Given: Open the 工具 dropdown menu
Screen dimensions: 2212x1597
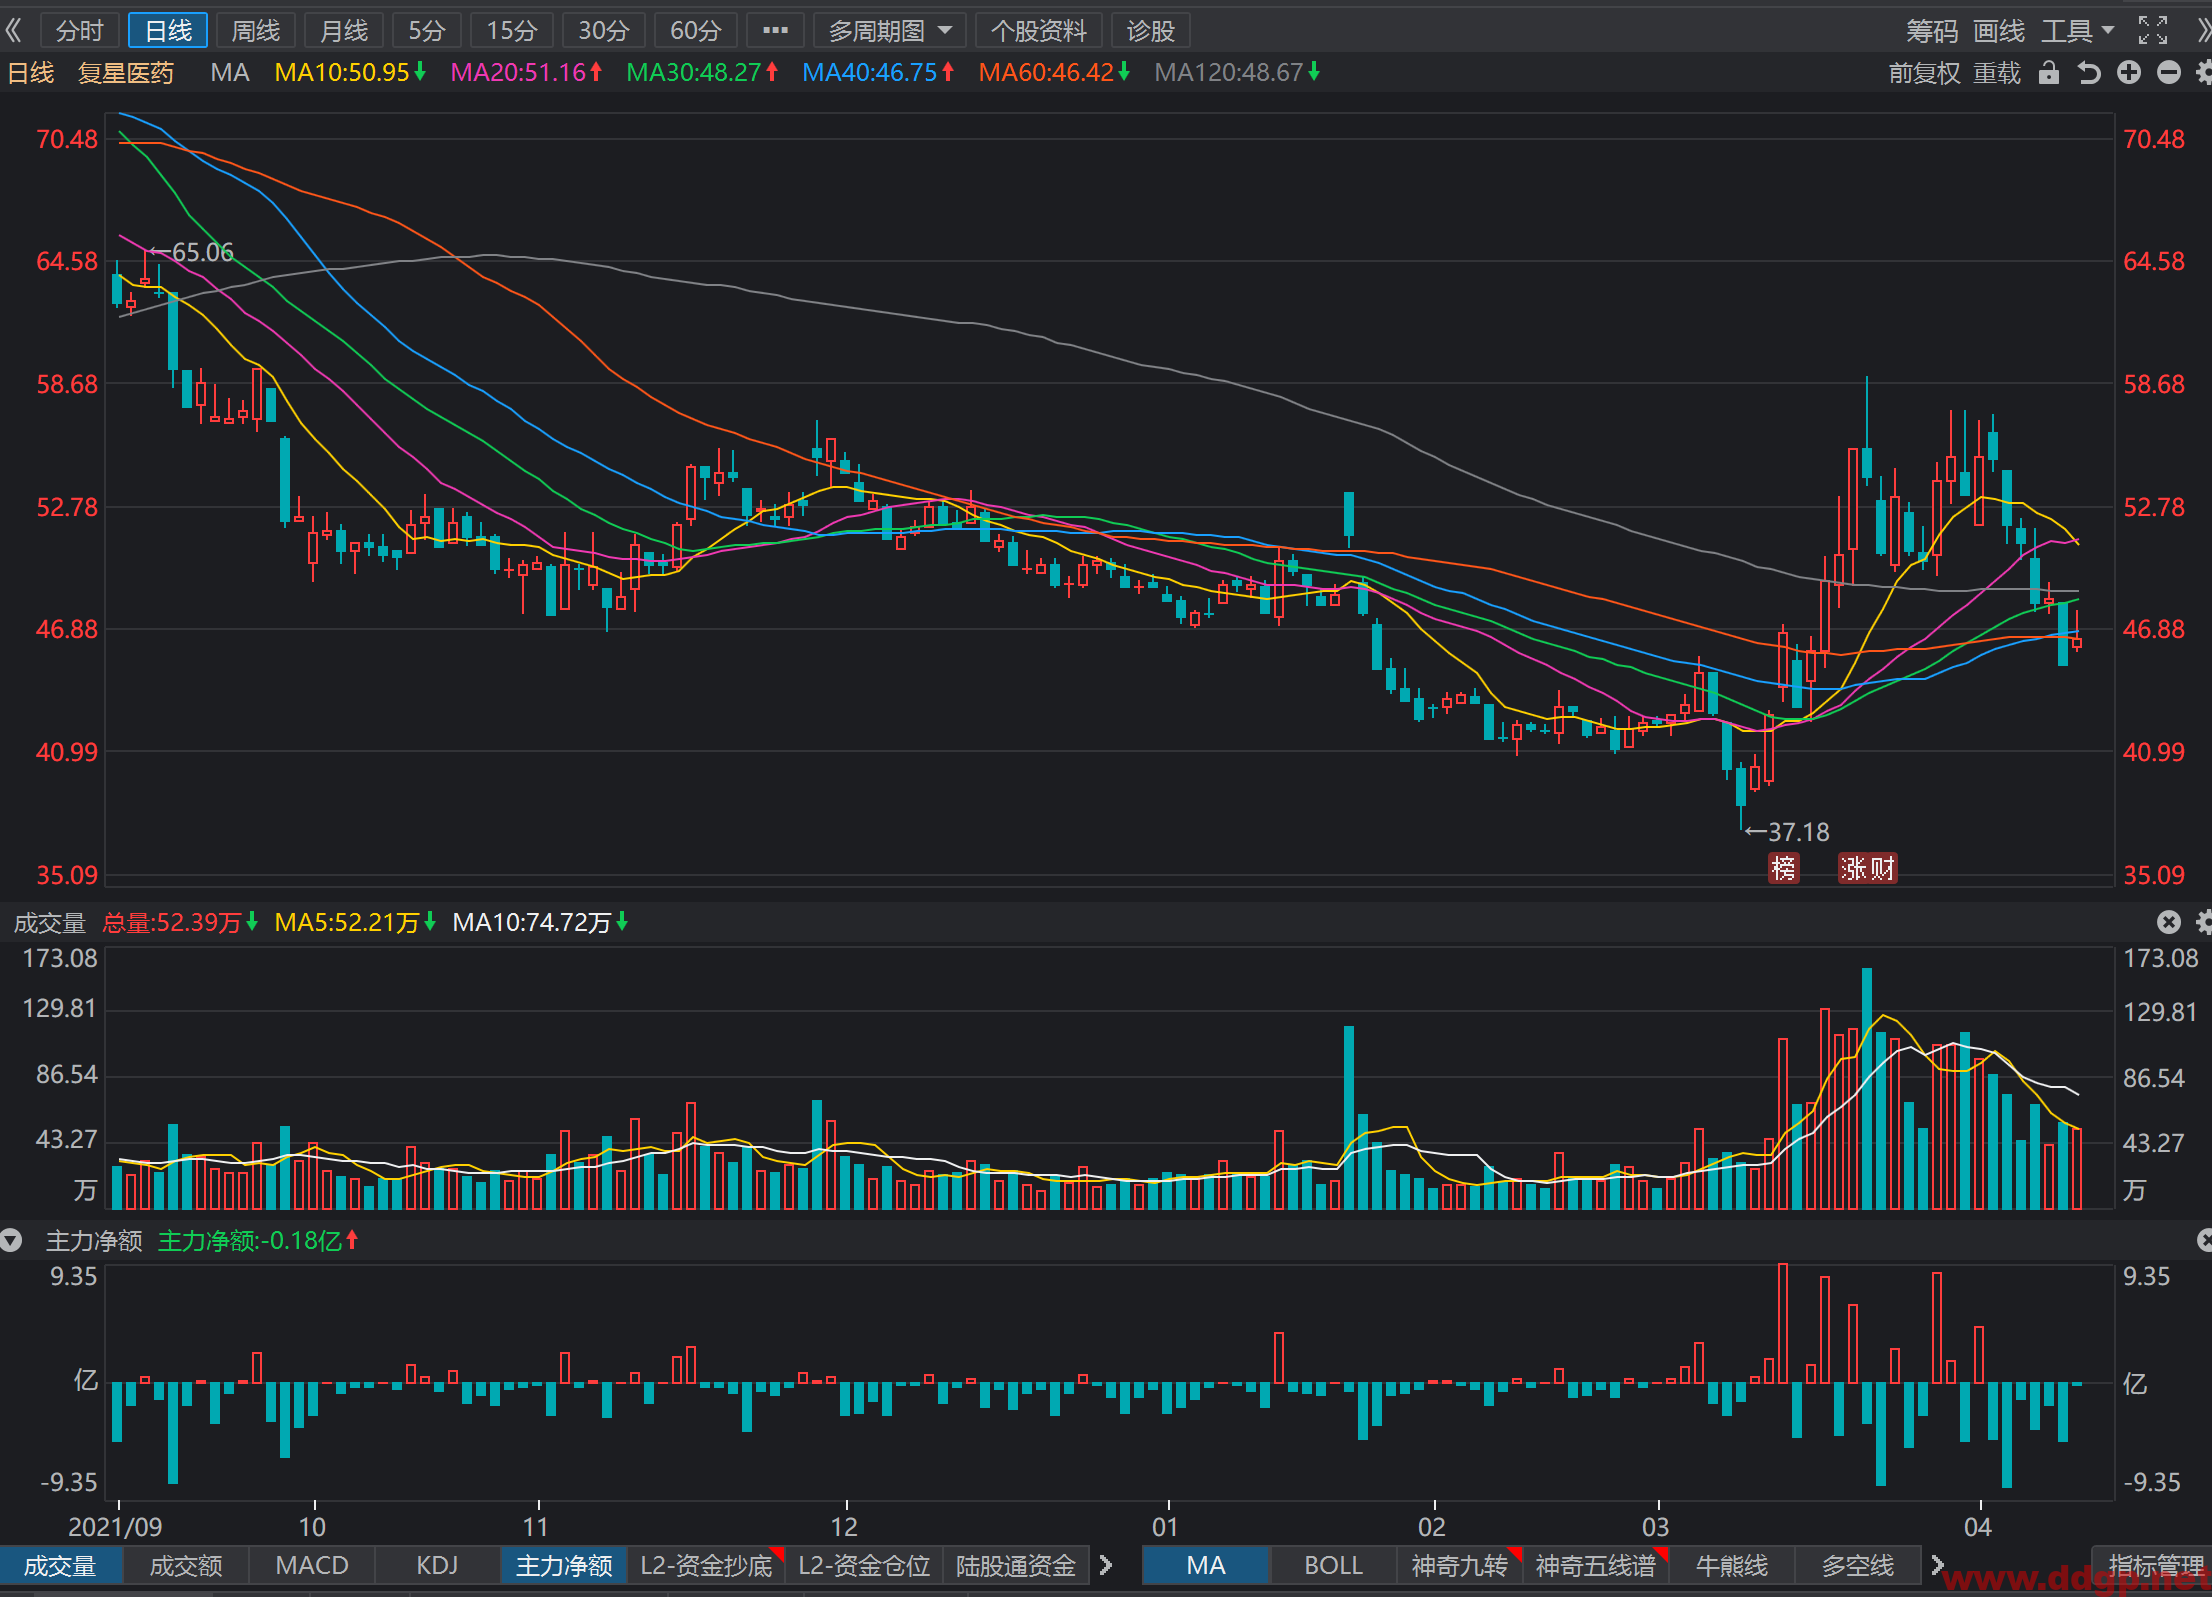Looking at the screenshot, I should 2077,31.
